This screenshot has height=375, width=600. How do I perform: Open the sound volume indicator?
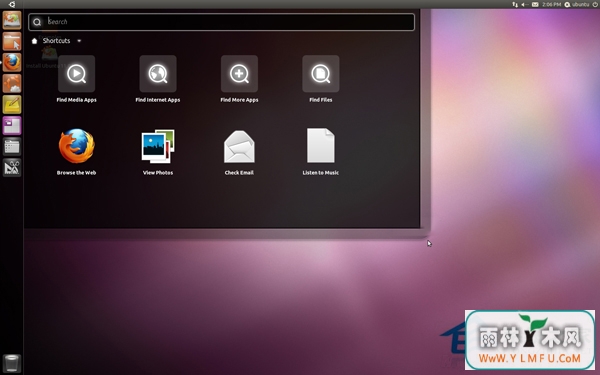(x=525, y=5)
